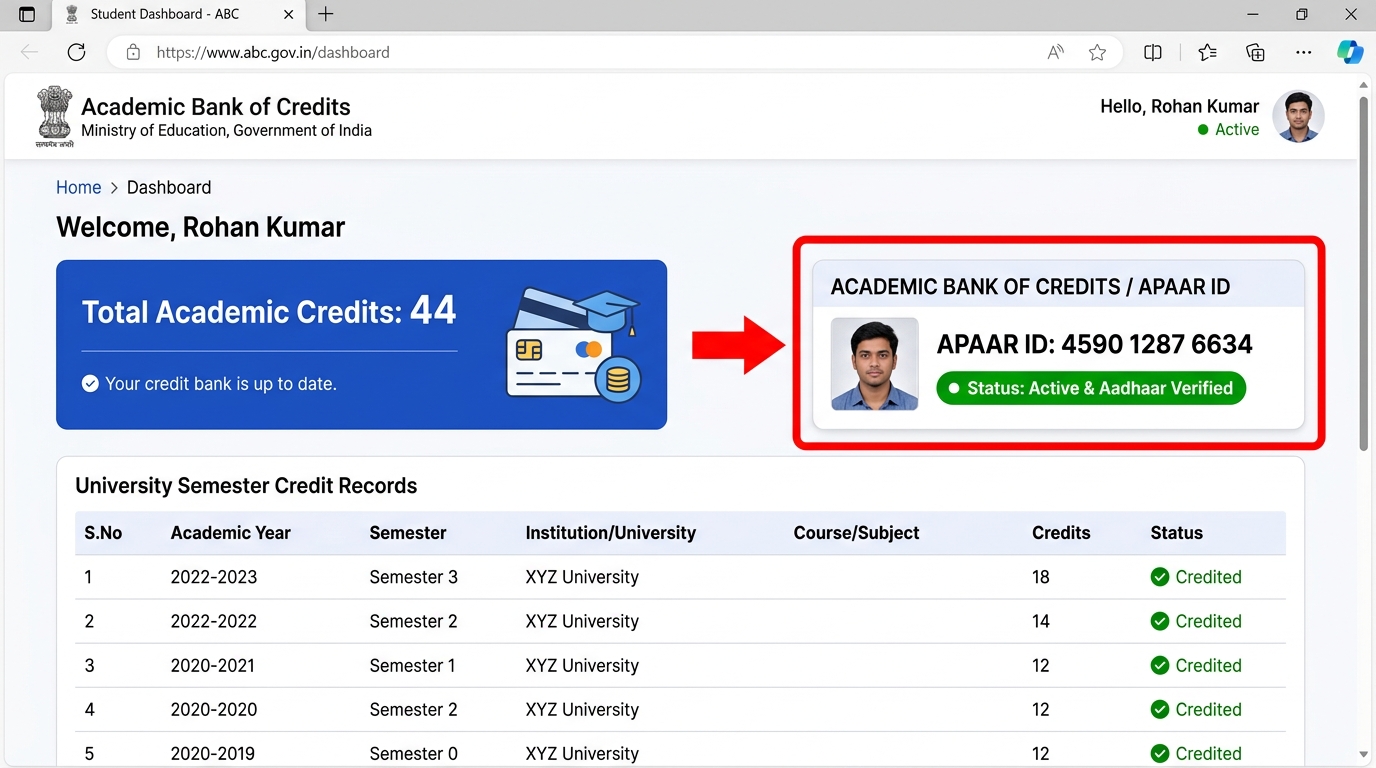Click the scrollbar down arrow
Image resolution: width=1376 pixels, height=768 pixels.
(1363, 755)
